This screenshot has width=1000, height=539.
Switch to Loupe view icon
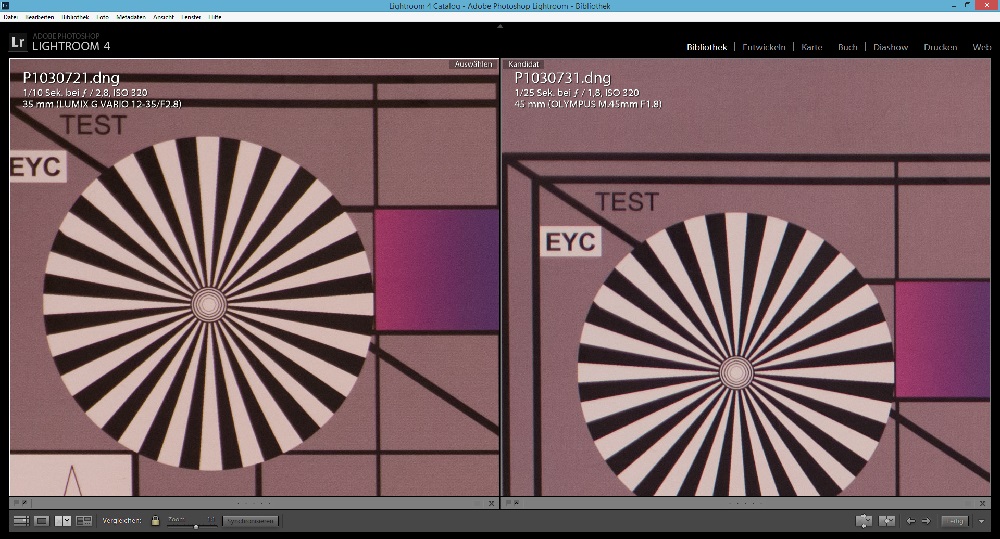tap(42, 521)
